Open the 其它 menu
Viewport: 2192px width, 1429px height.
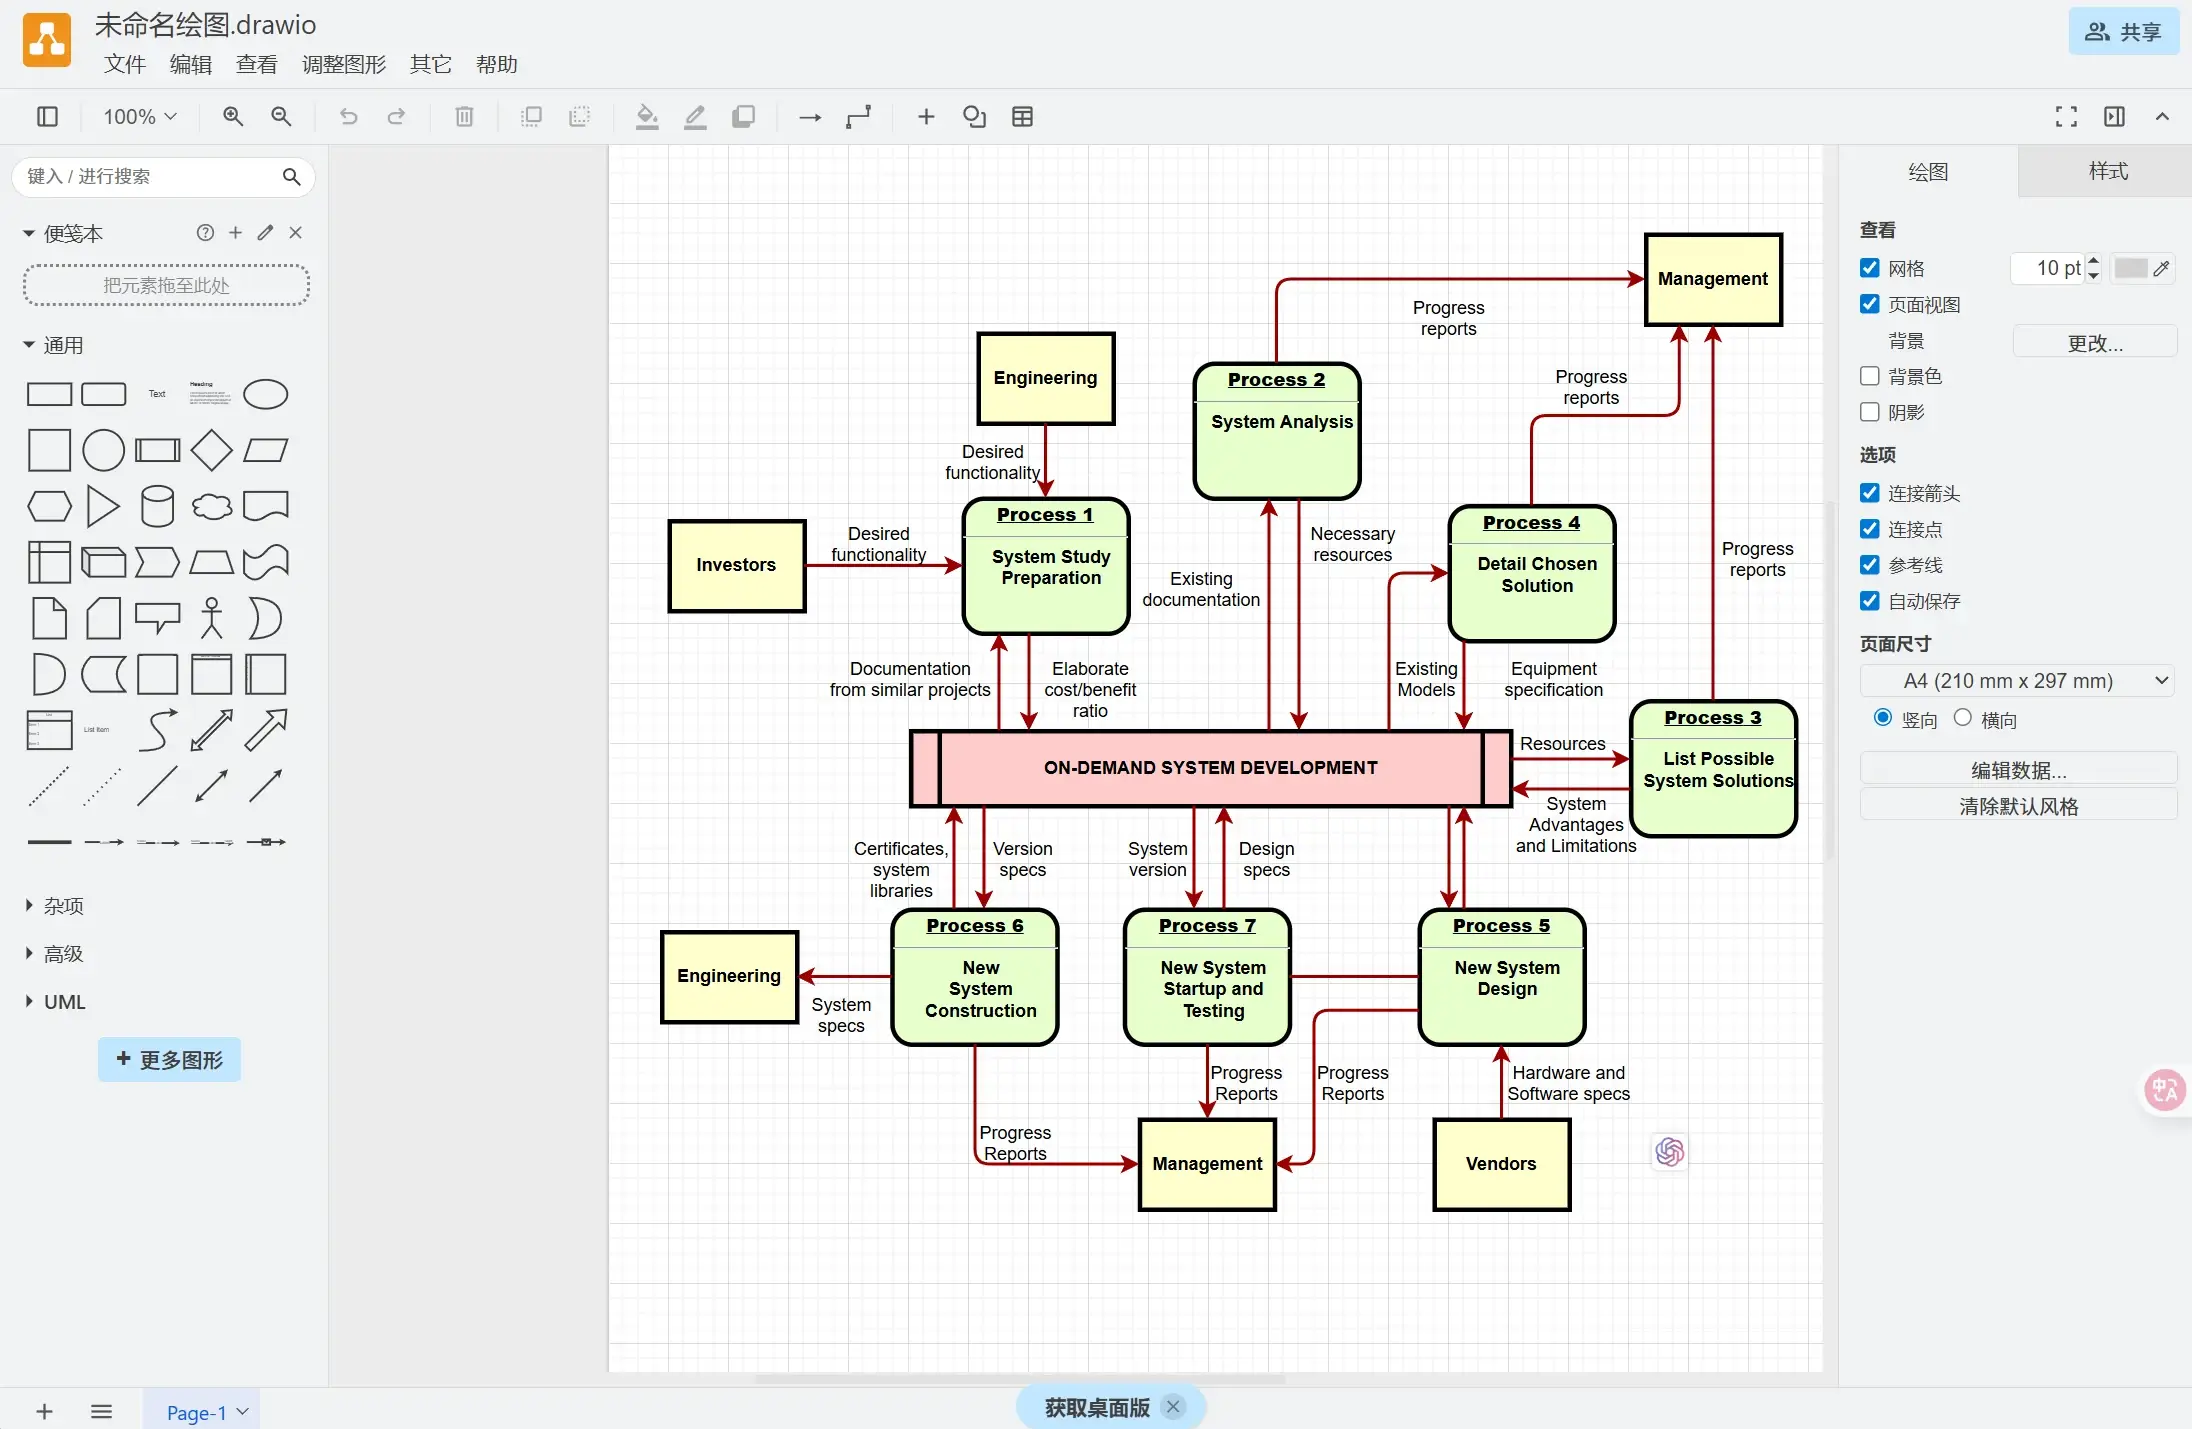(431, 64)
